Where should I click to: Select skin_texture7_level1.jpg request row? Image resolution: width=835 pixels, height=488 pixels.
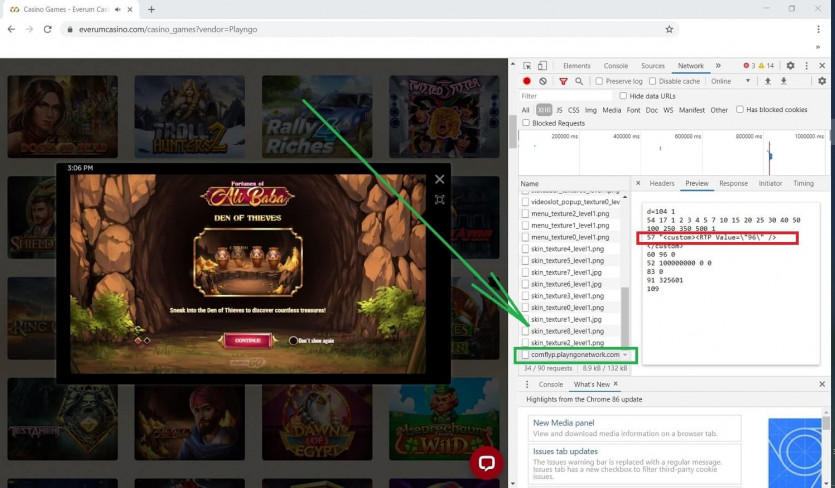click(x=570, y=272)
